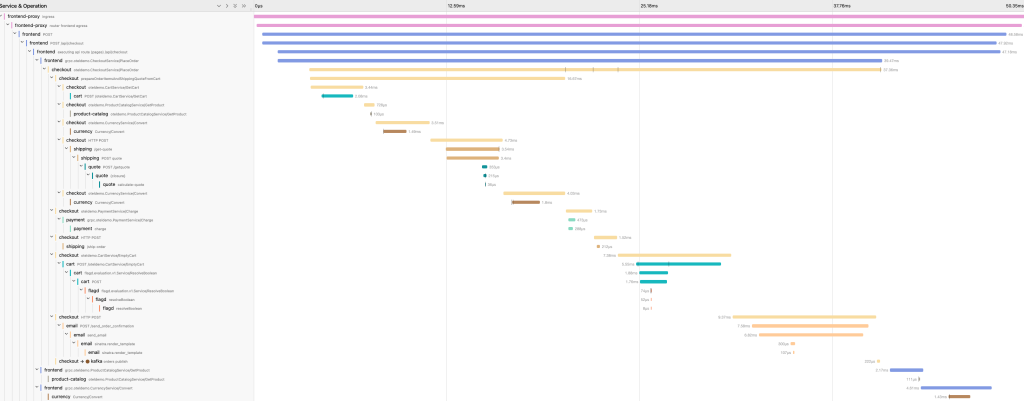This screenshot has width=1024, height=401.
Task: Click the teal GetCart 2.08ms span bar
Action: [336, 96]
